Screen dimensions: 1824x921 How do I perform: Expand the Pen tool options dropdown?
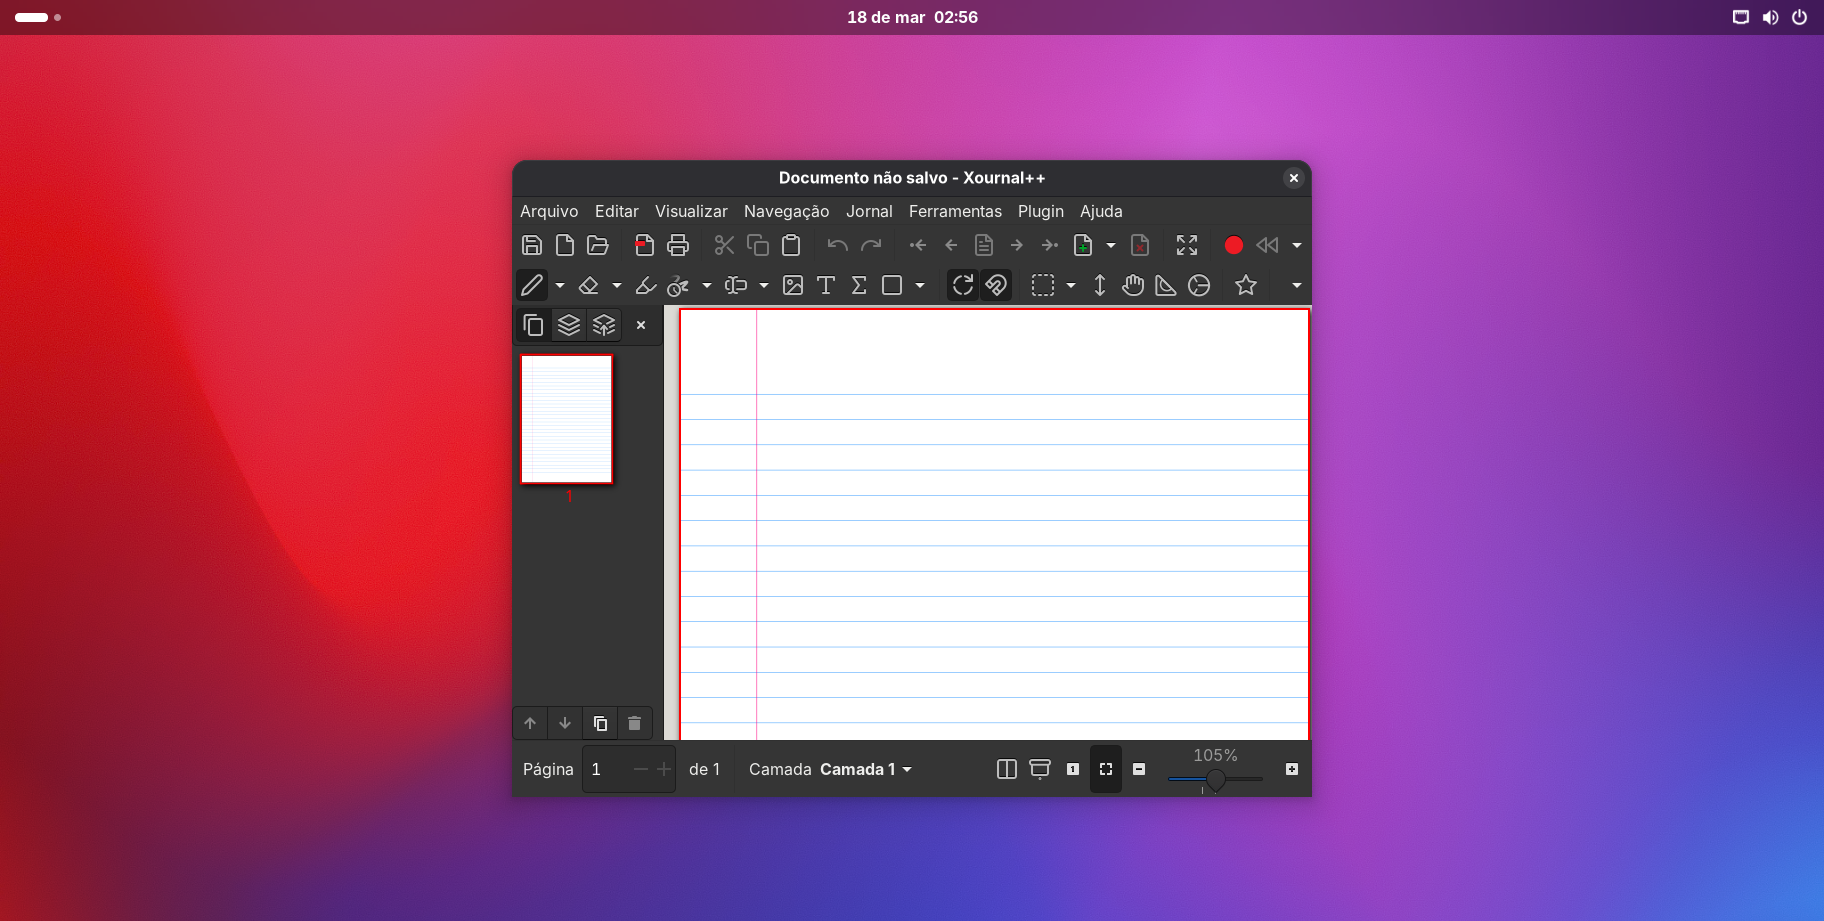click(560, 286)
